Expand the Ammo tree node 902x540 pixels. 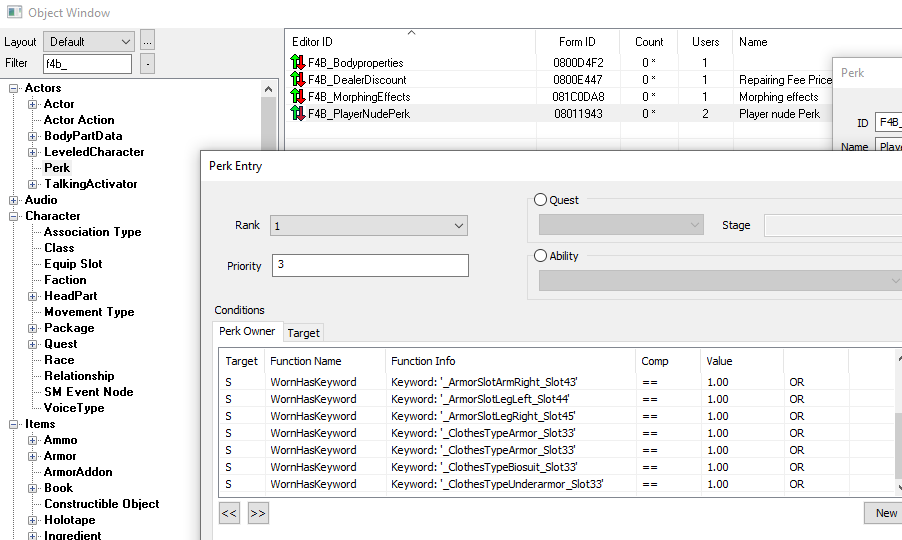point(33,440)
